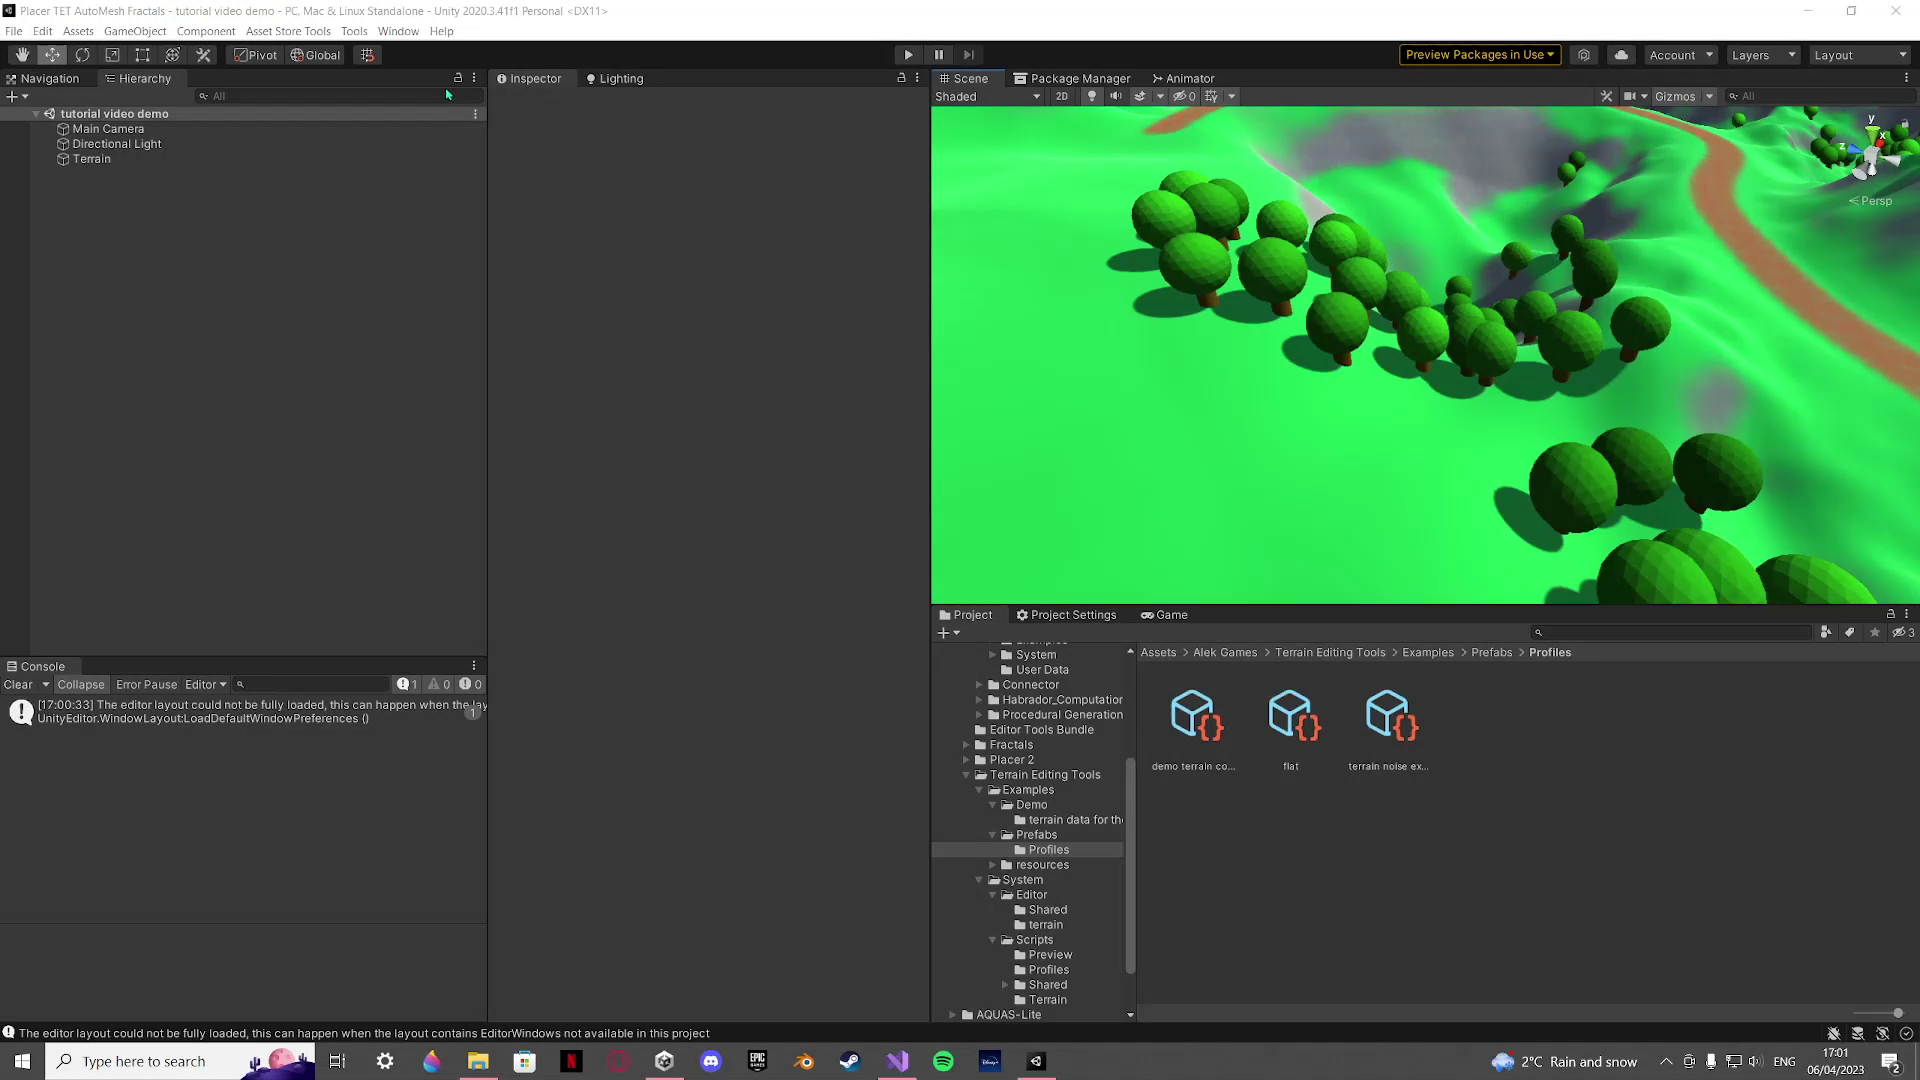Select Directional Light in Hierarchy

[116, 144]
